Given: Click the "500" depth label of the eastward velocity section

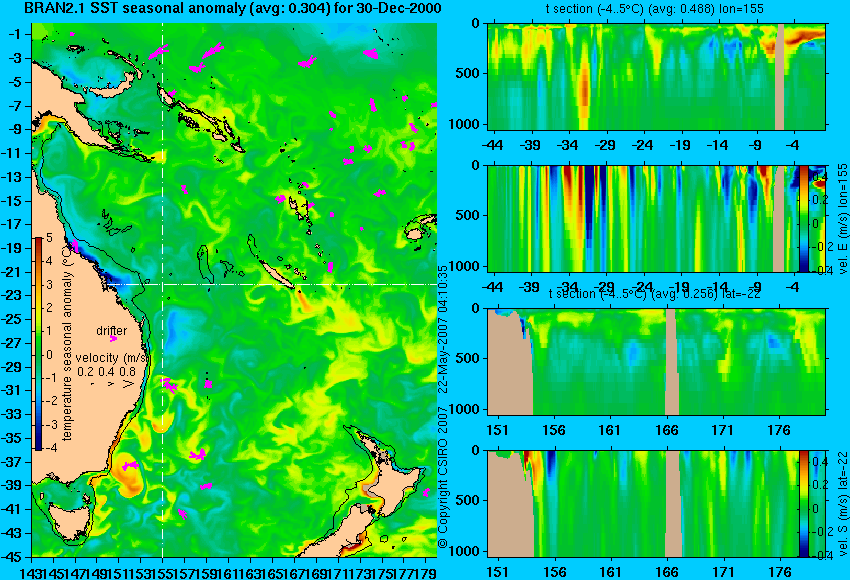Looking at the screenshot, I should (468, 216).
